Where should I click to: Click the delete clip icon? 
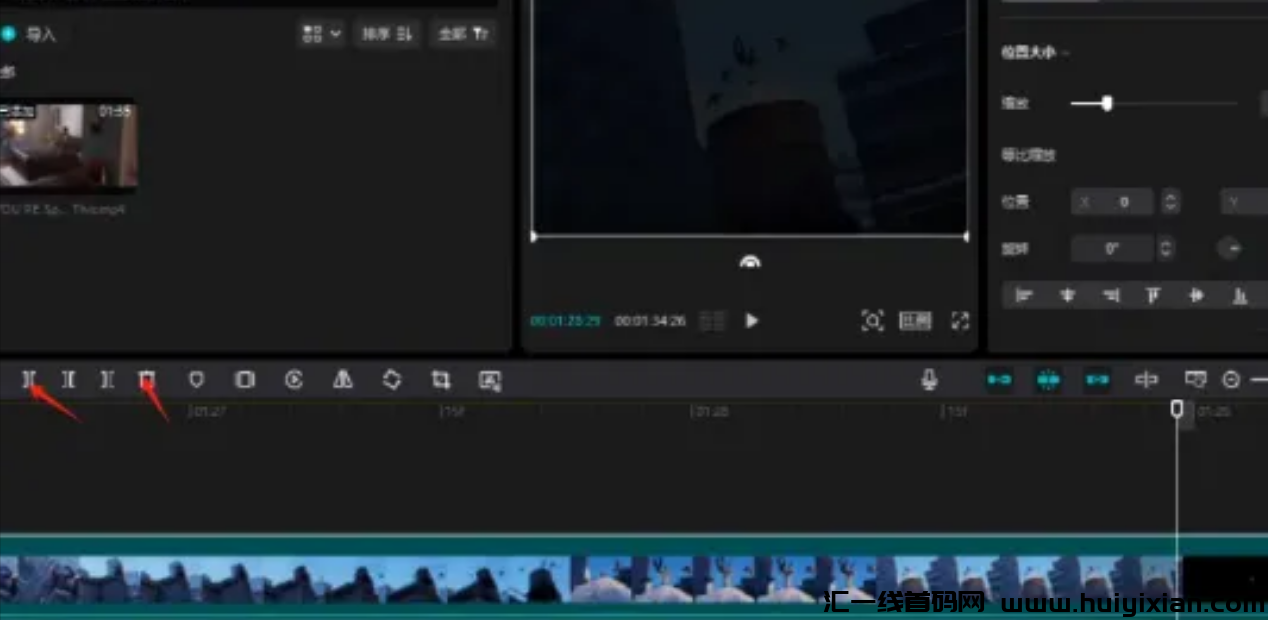(147, 380)
